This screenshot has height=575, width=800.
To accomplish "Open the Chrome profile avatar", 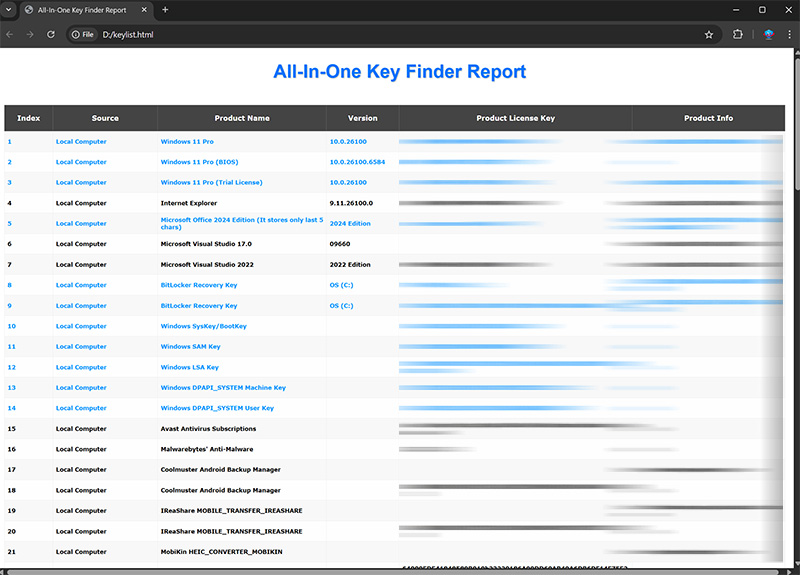I will (x=768, y=34).
